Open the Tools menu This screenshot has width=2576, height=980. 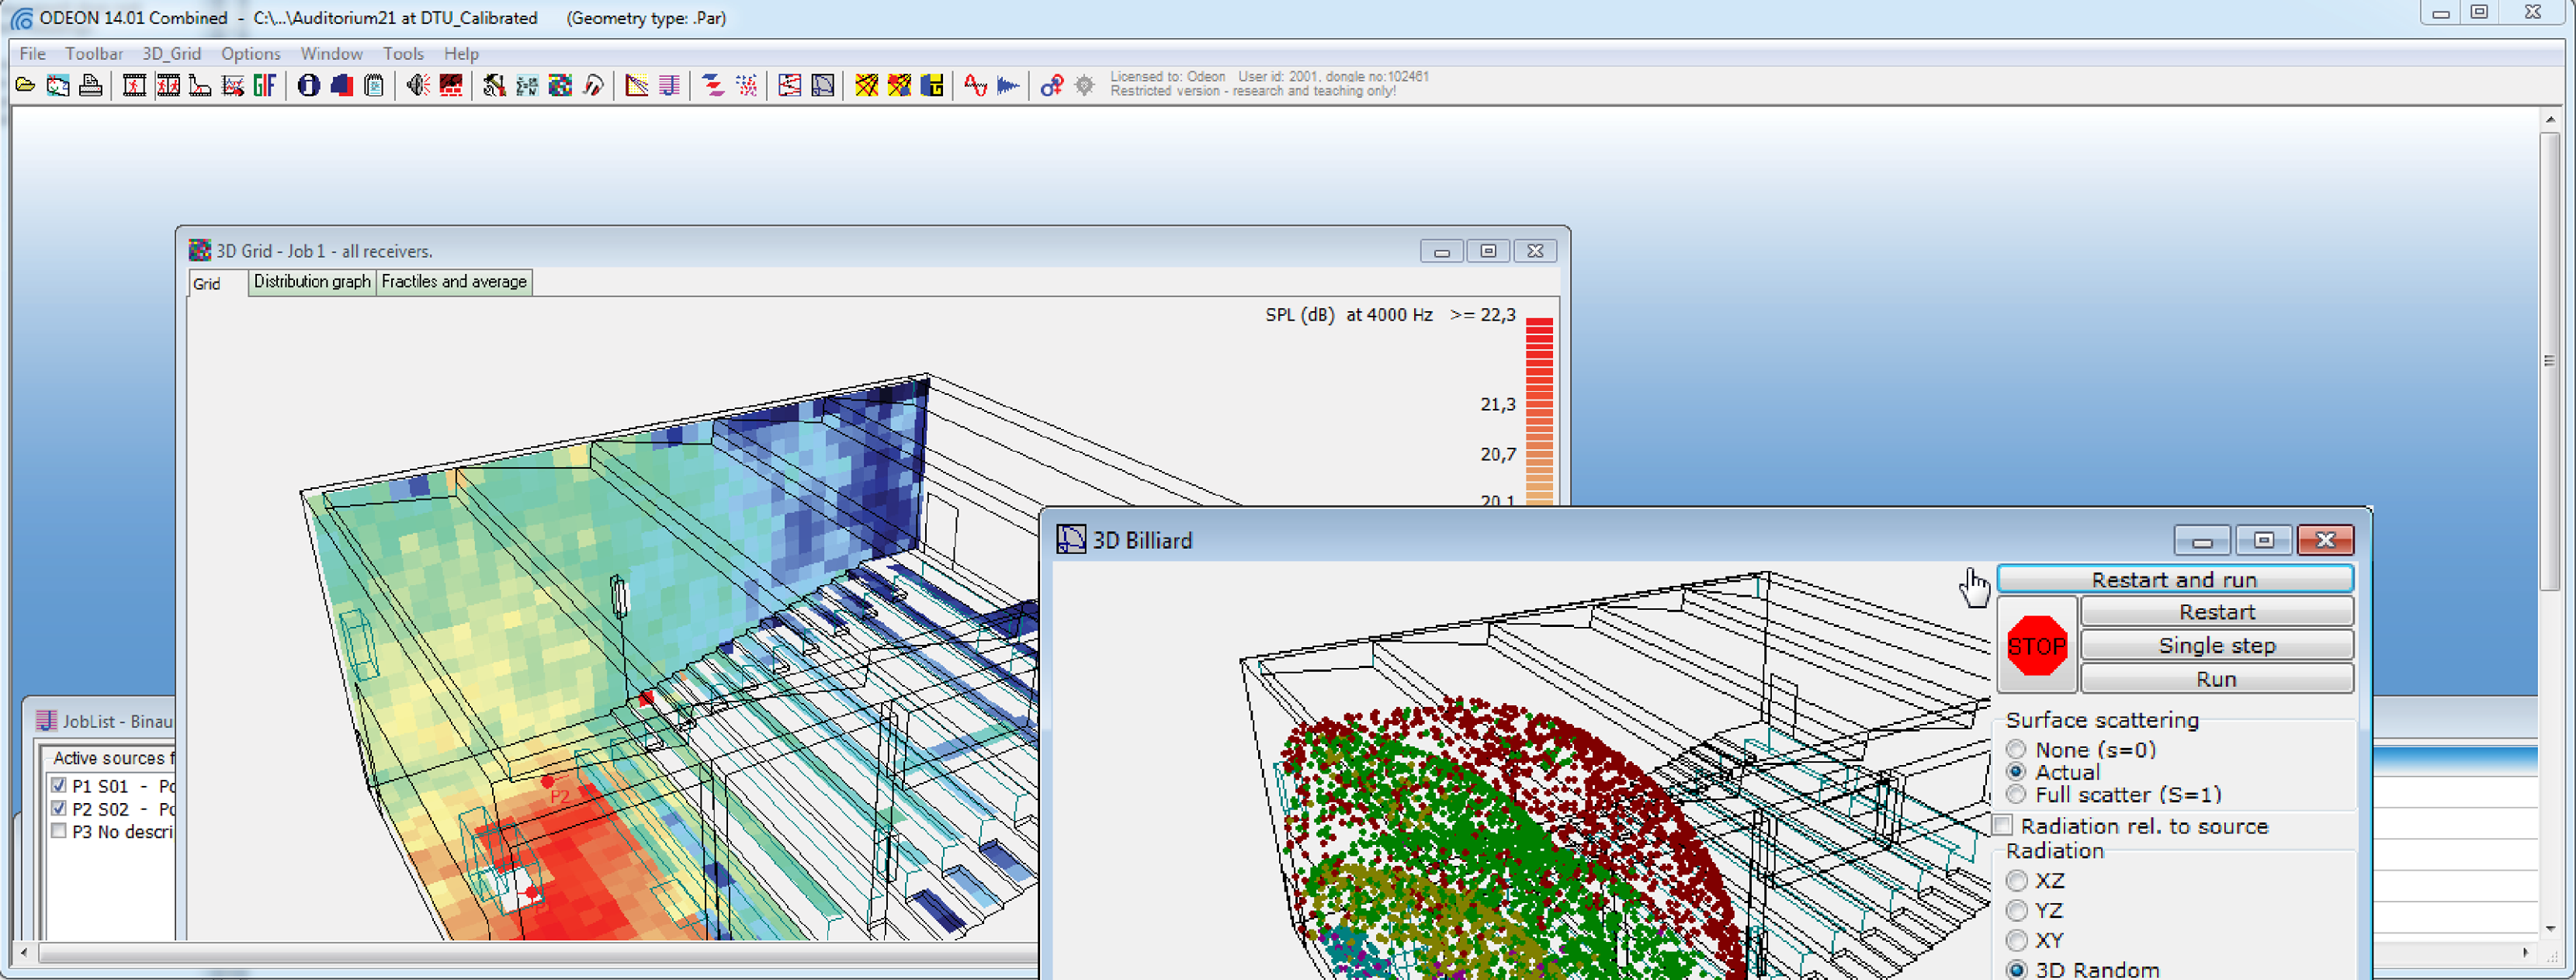(403, 53)
